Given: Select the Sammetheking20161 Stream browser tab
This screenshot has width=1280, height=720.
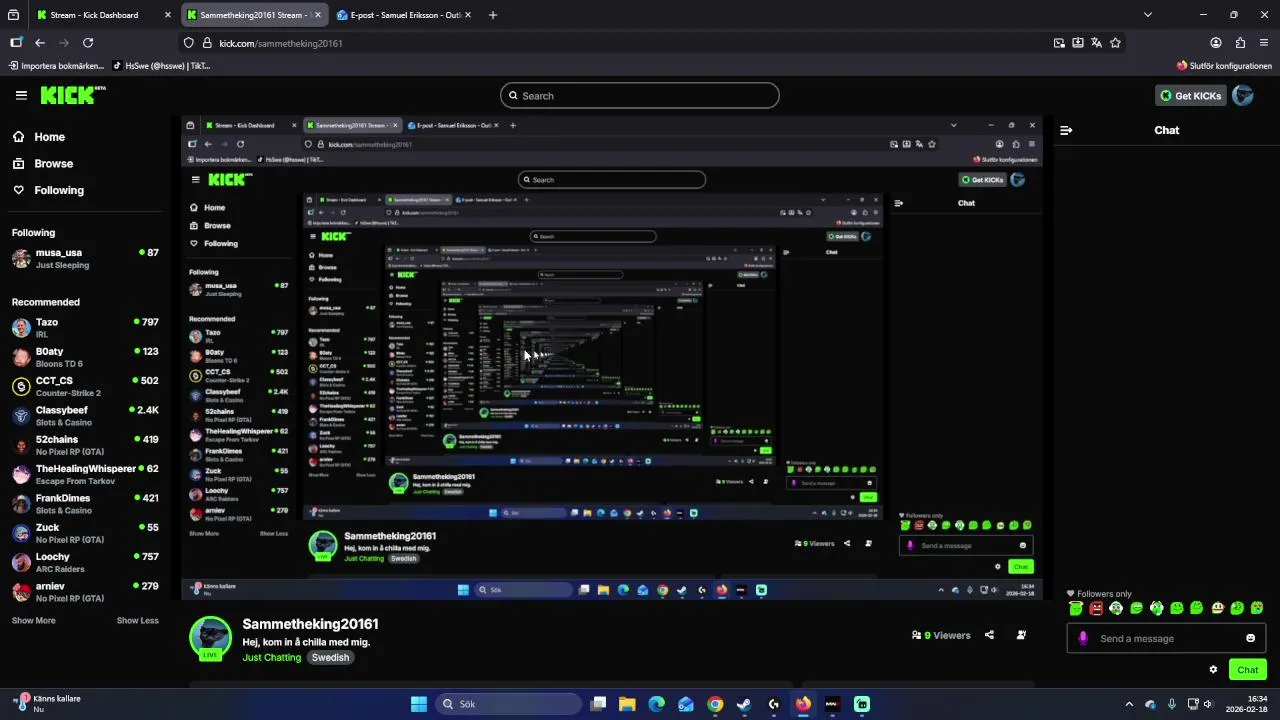Looking at the screenshot, I should [x=254, y=15].
